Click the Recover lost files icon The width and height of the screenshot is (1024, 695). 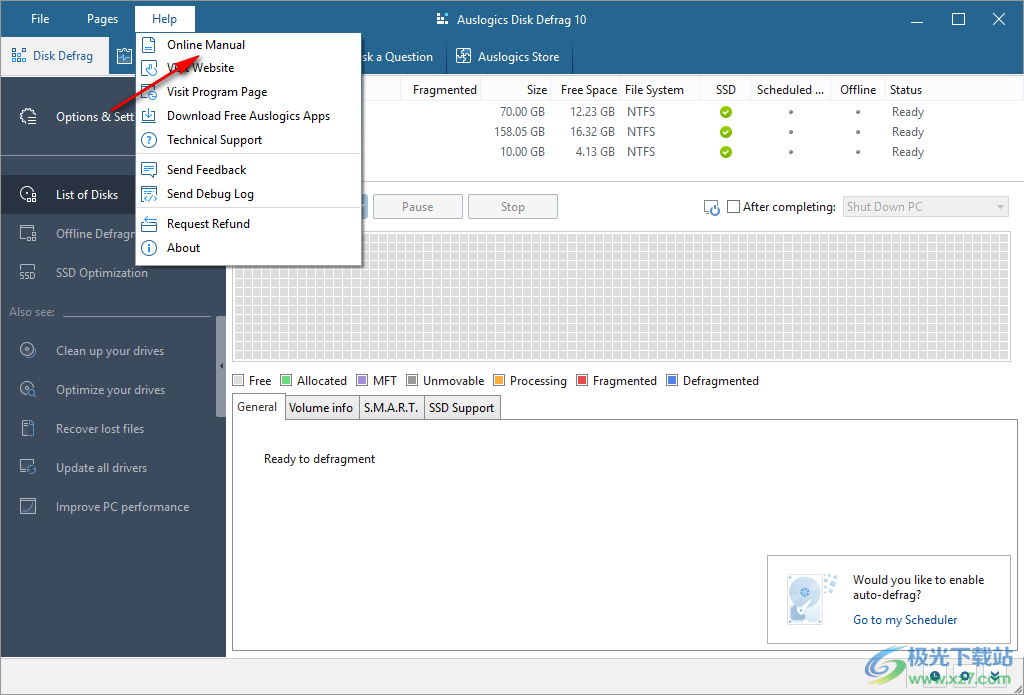pos(27,428)
